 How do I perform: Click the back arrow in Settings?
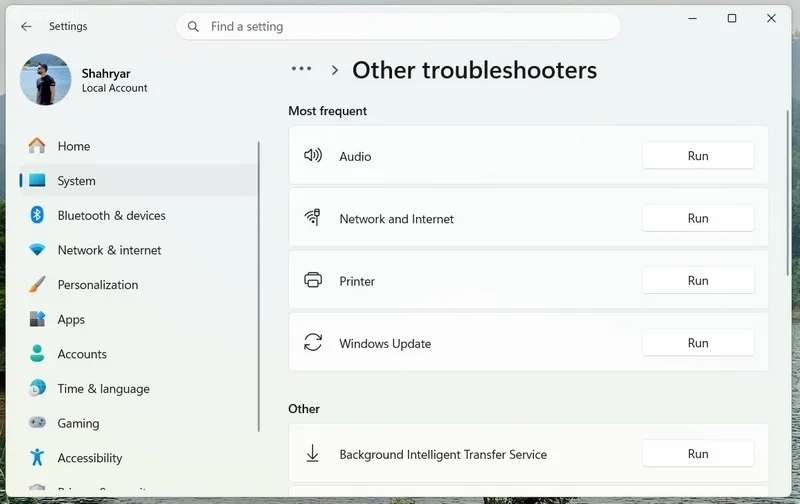(27, 27)
